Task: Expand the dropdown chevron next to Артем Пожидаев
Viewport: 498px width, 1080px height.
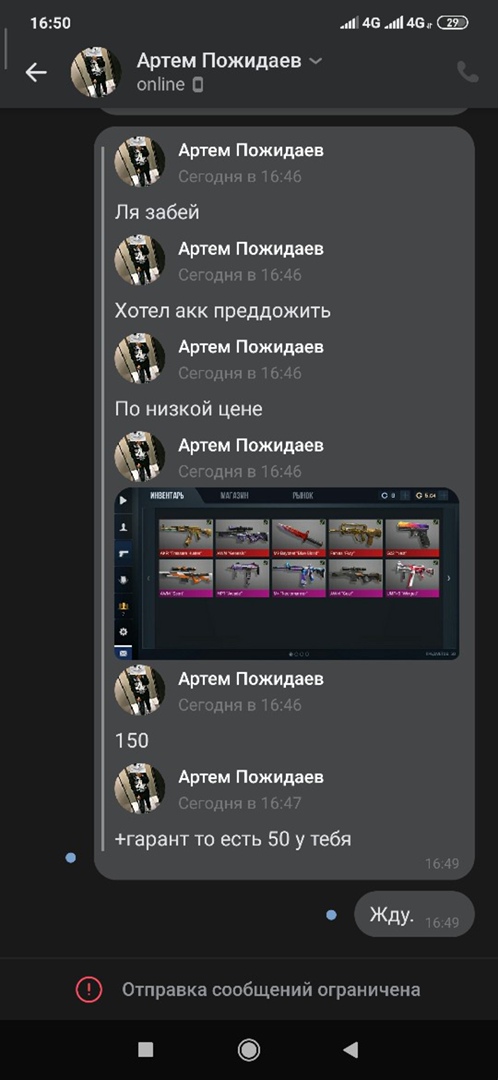Action: tap(315, 61)
